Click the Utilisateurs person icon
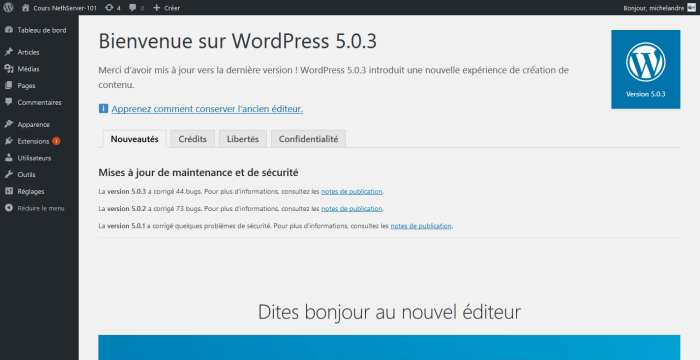The image size is (700, 360). 9,158
